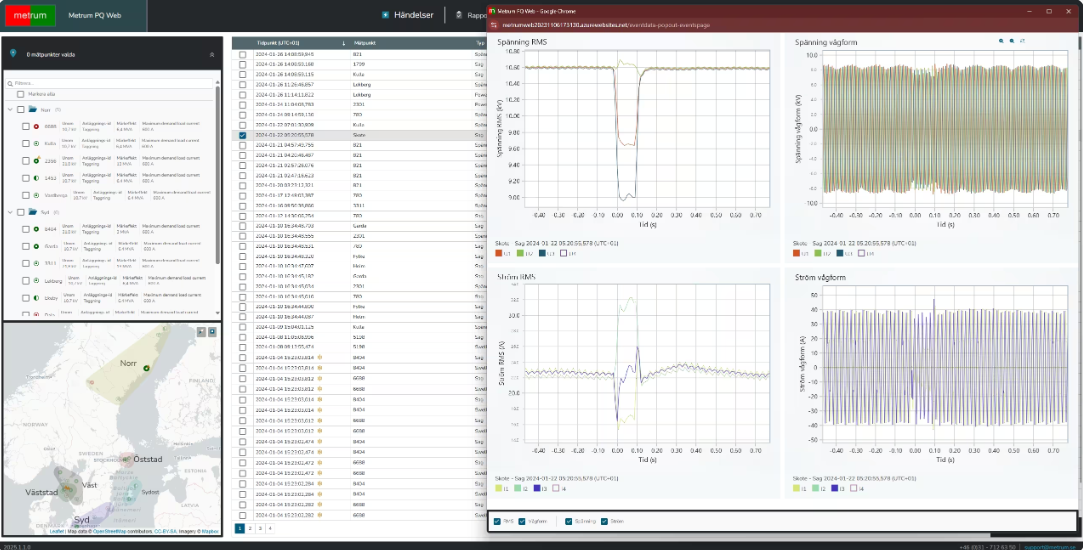Toggle I1 yellow swatch under Ström vågform
Viewport: 1083px width, 550px height.
(x=796, y=489)
